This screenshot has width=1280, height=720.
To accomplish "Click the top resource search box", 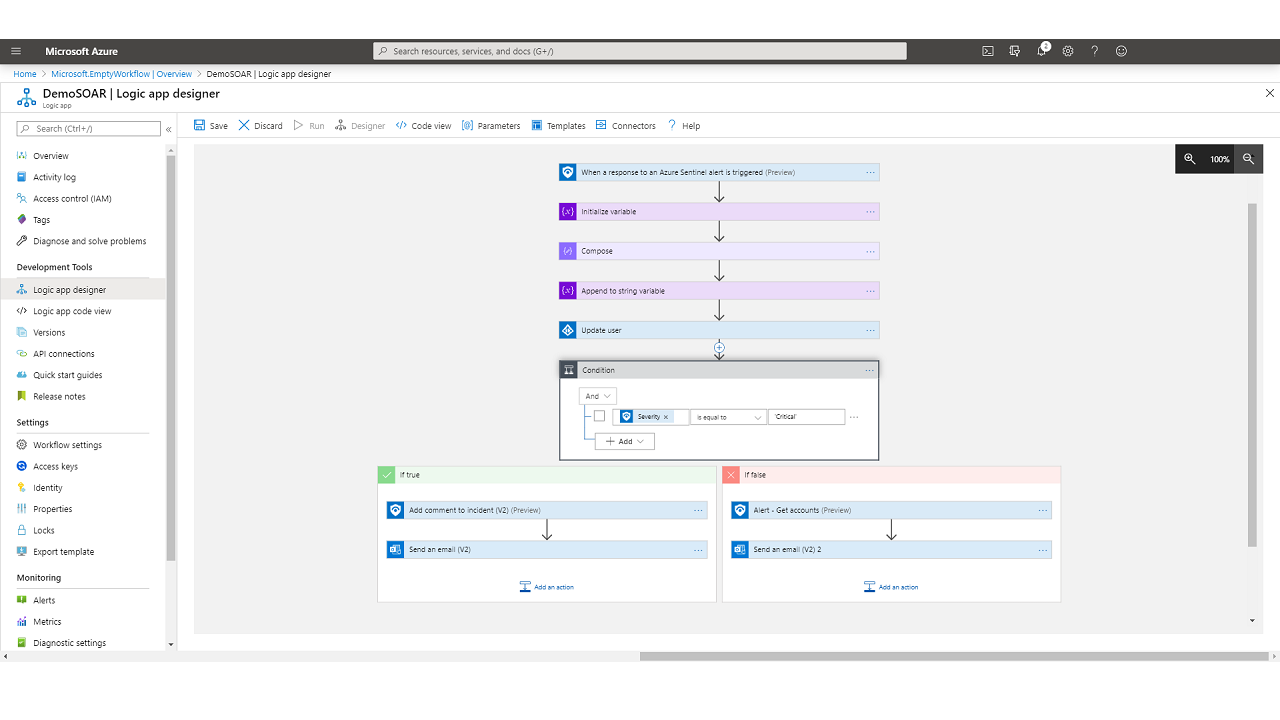I will click(640, 51).
